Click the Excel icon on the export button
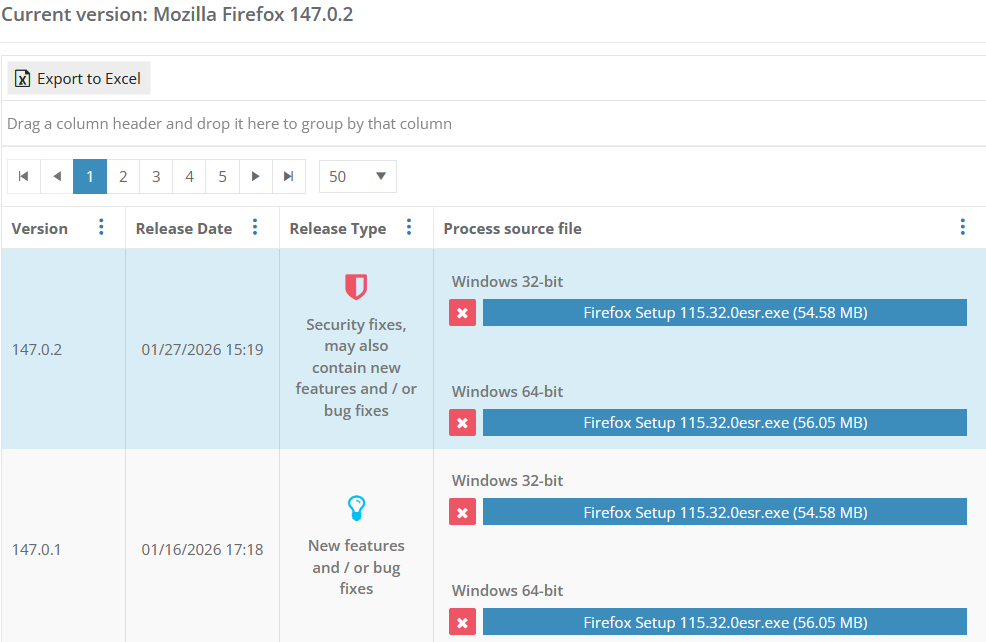 pos(22,78)
